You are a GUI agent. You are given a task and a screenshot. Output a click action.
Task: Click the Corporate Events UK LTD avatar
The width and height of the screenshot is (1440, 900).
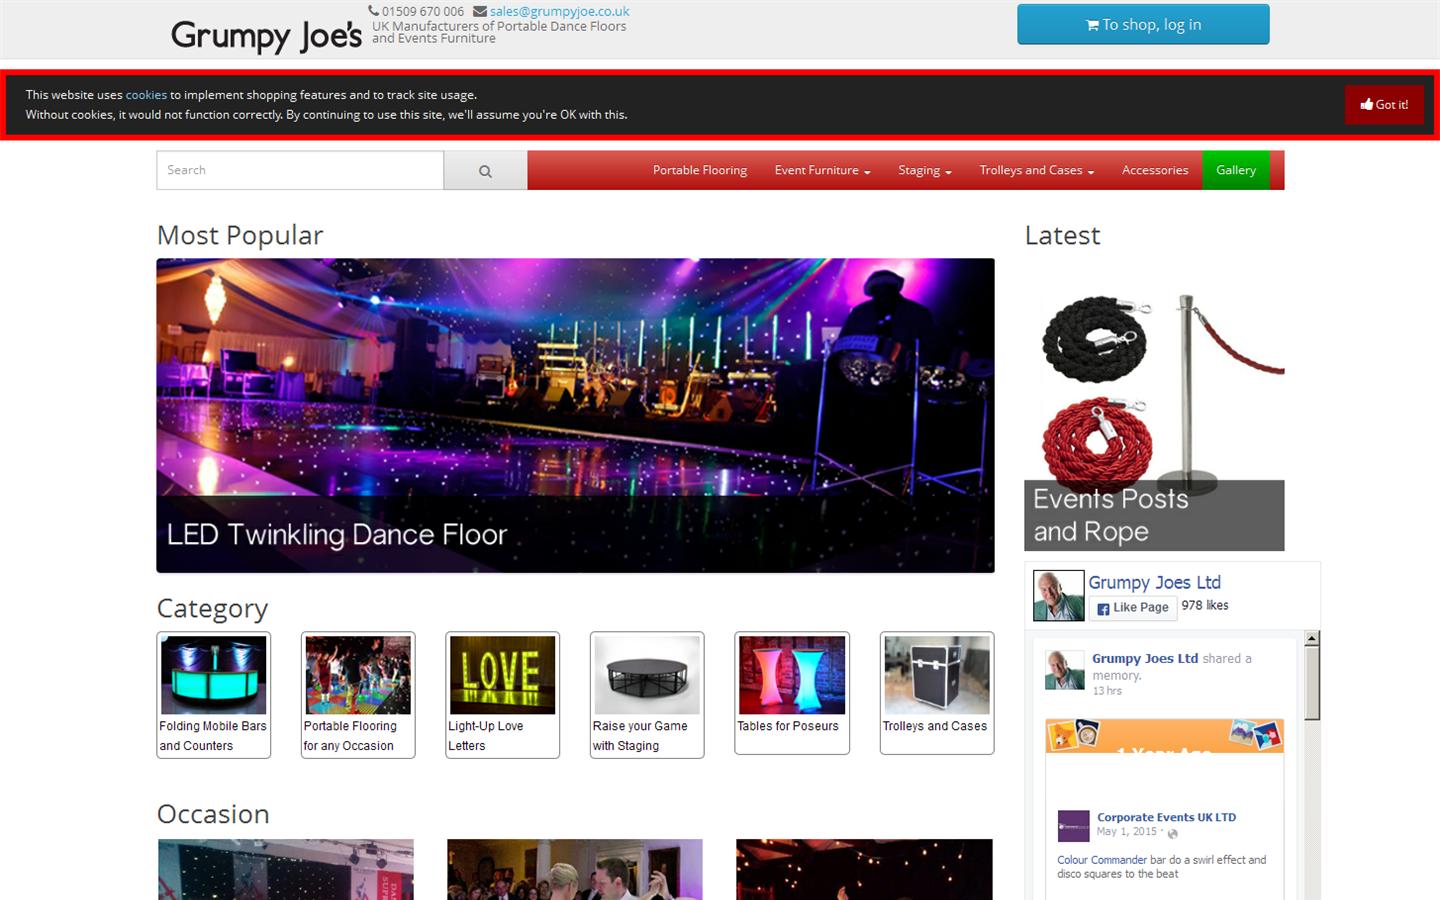pyautogui.click(x=1073, y=826)
